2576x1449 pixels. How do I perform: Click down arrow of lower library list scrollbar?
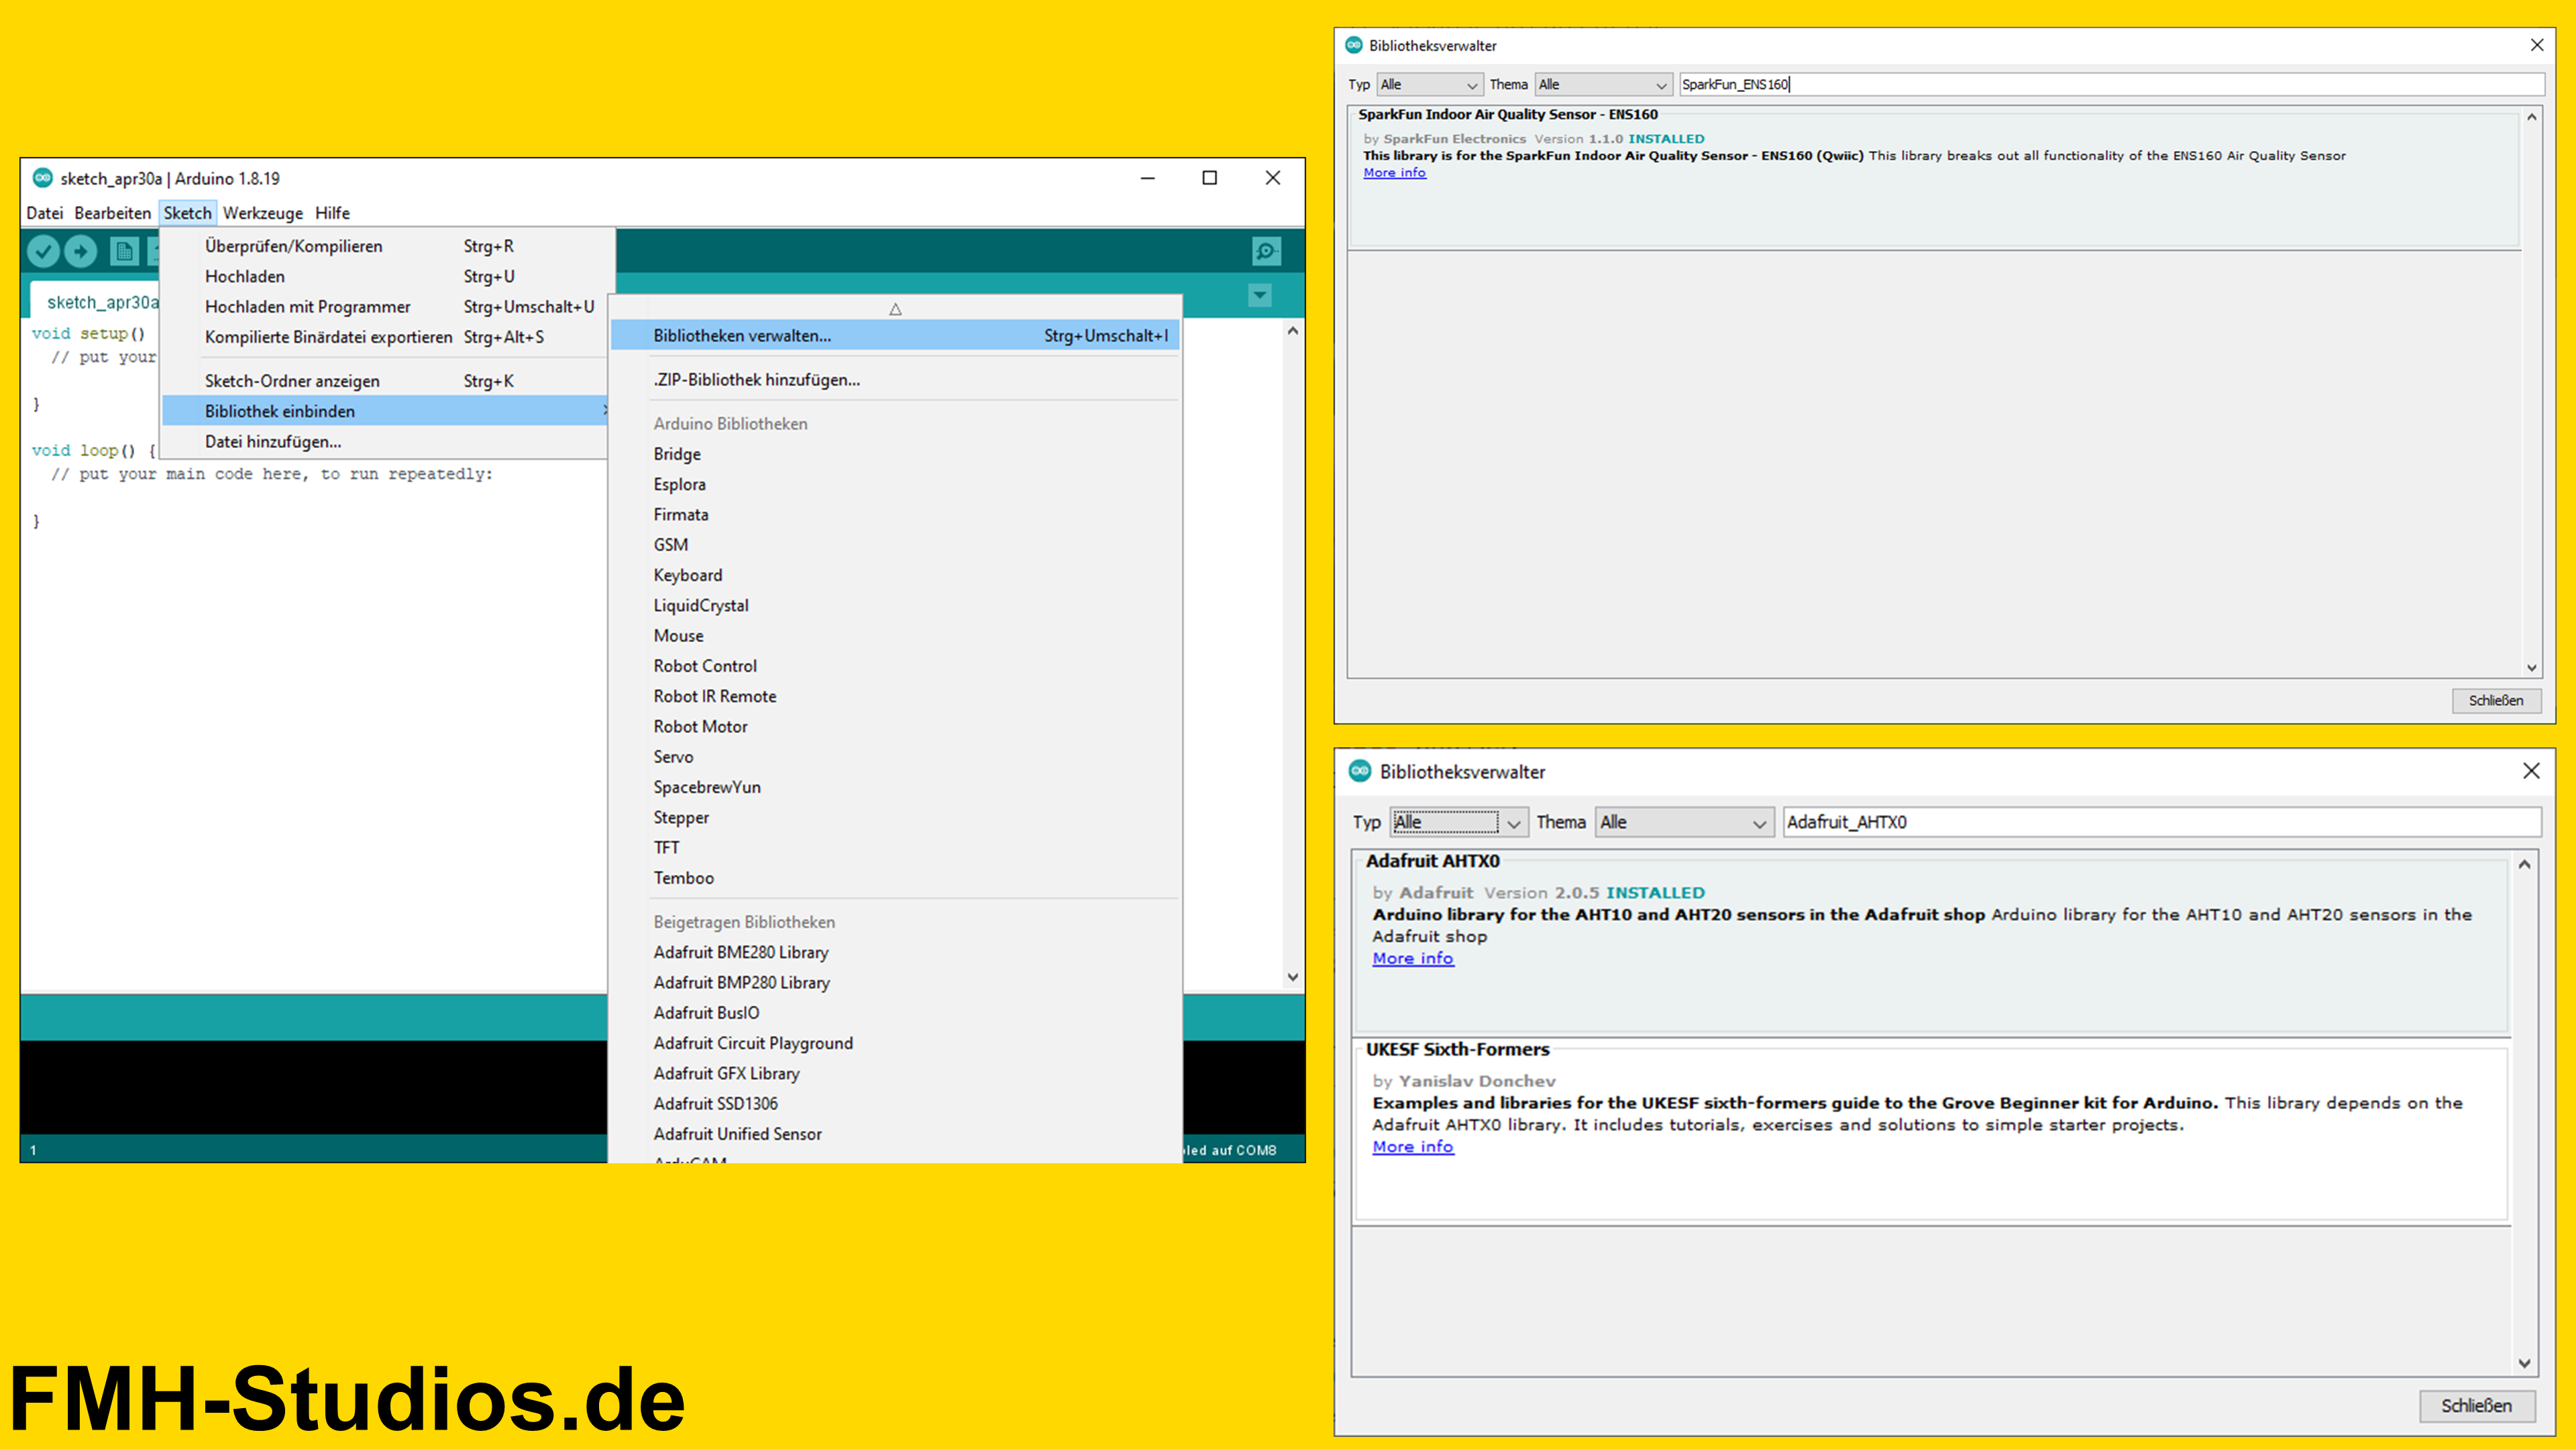tap(2525, 1363)
